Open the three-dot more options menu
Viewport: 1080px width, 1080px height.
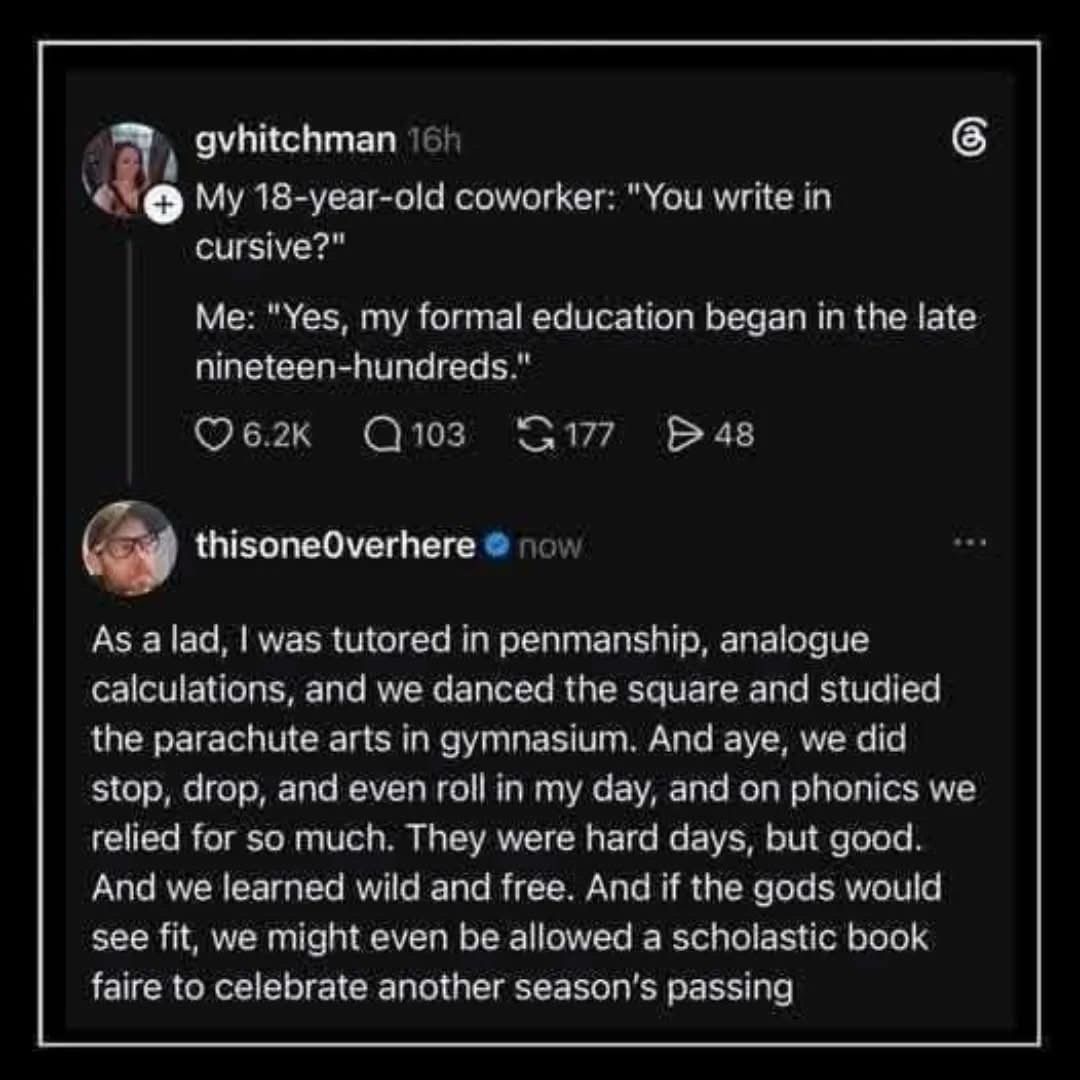pyautogui.click(x=970, y=543)
